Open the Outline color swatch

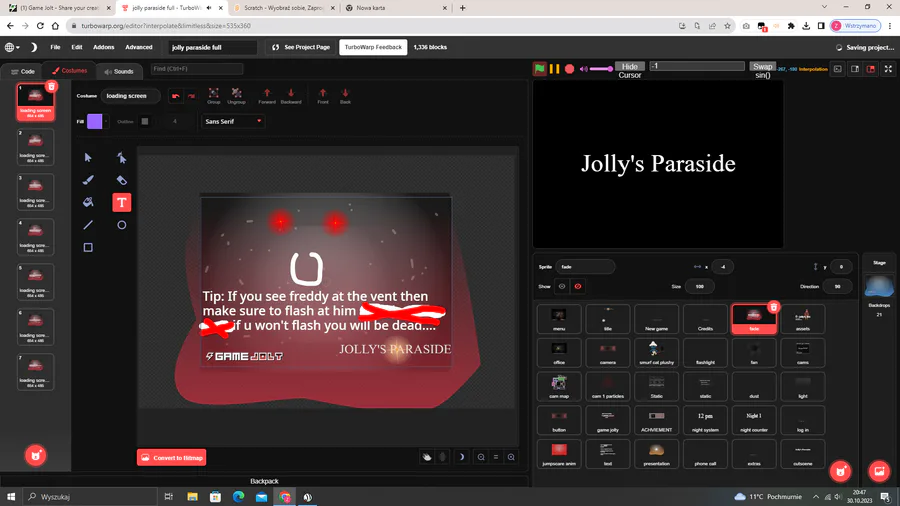click(145, 122)
